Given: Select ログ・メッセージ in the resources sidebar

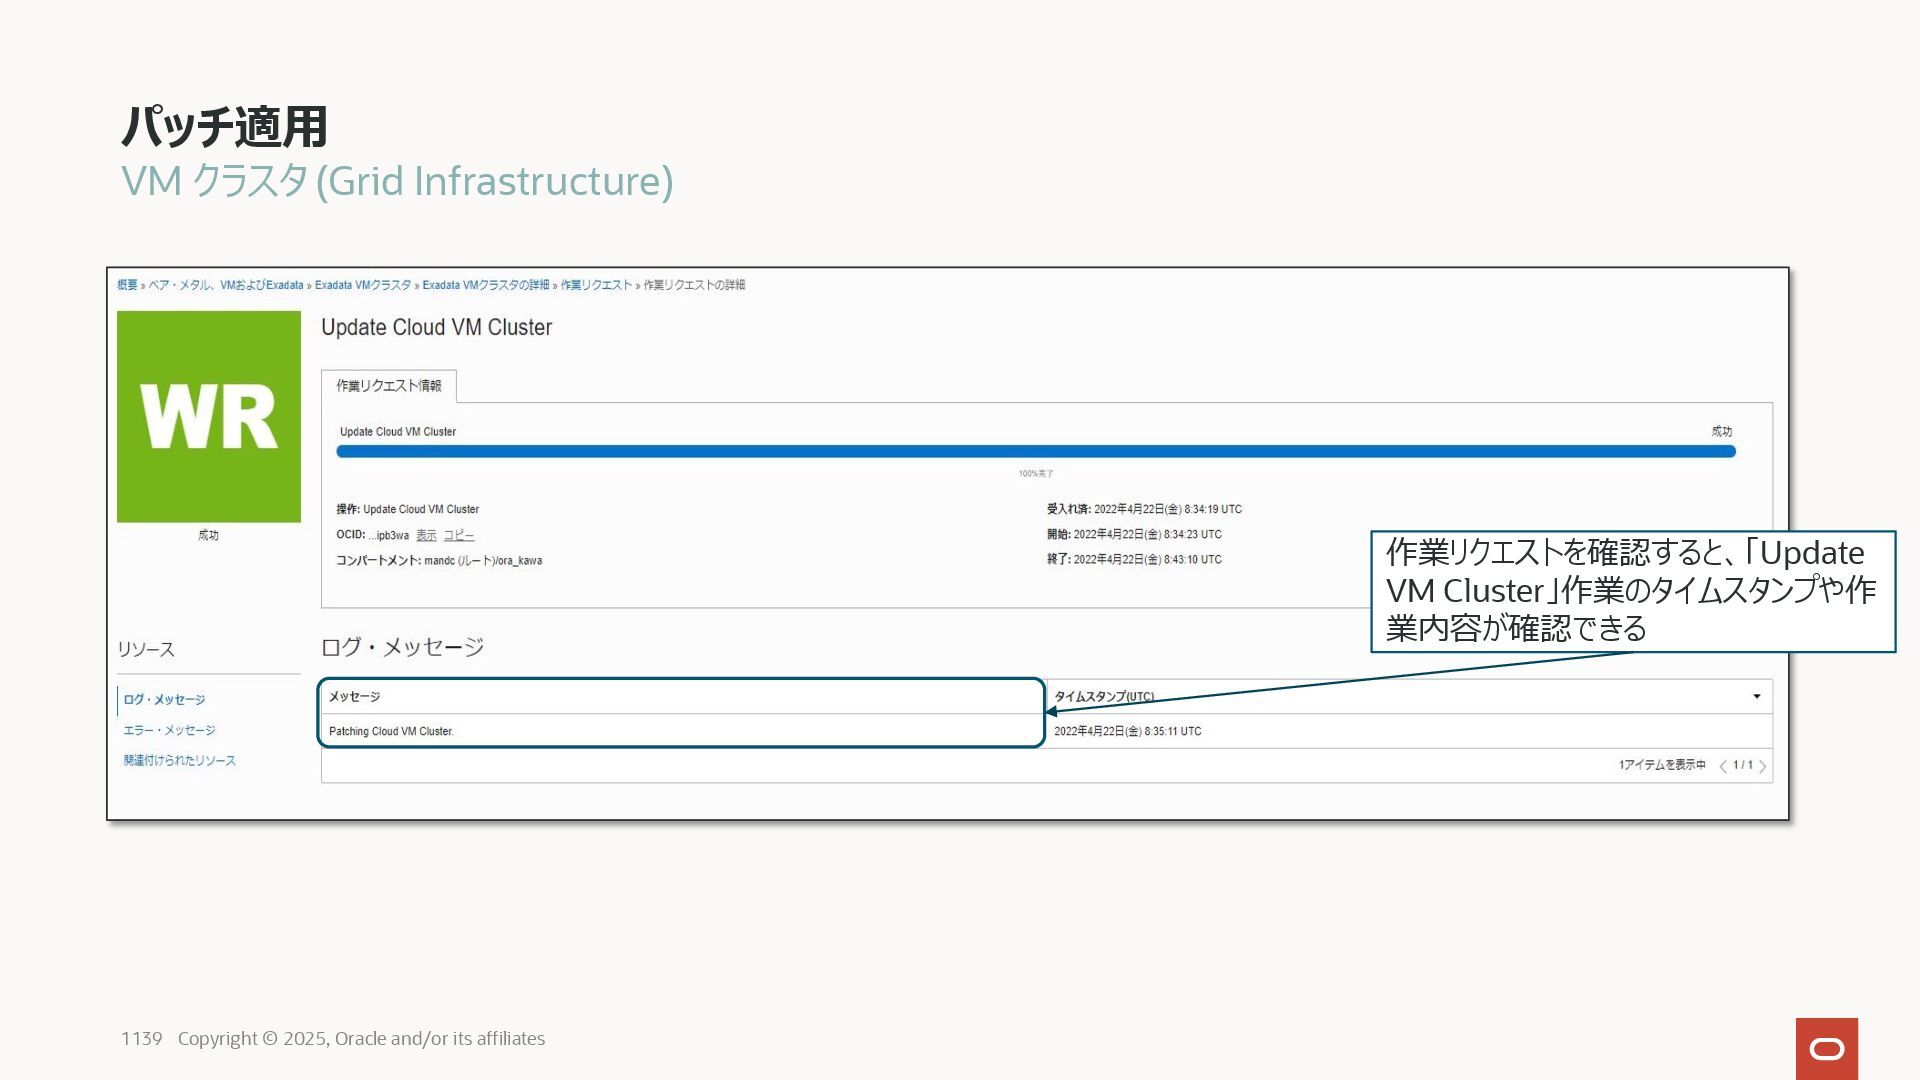Looking at the screenshot, I should coord(164,700).
